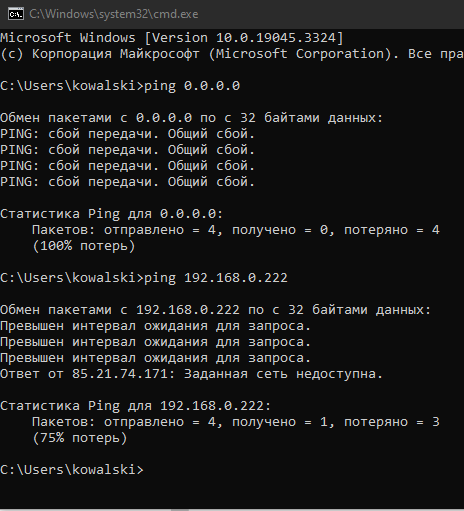Click 'Статистика Ping для 192.168.0.222' heading
Image resolution: width=464 pixels, height=511 pixels.
pyautogui.click(x=135, y=406)
